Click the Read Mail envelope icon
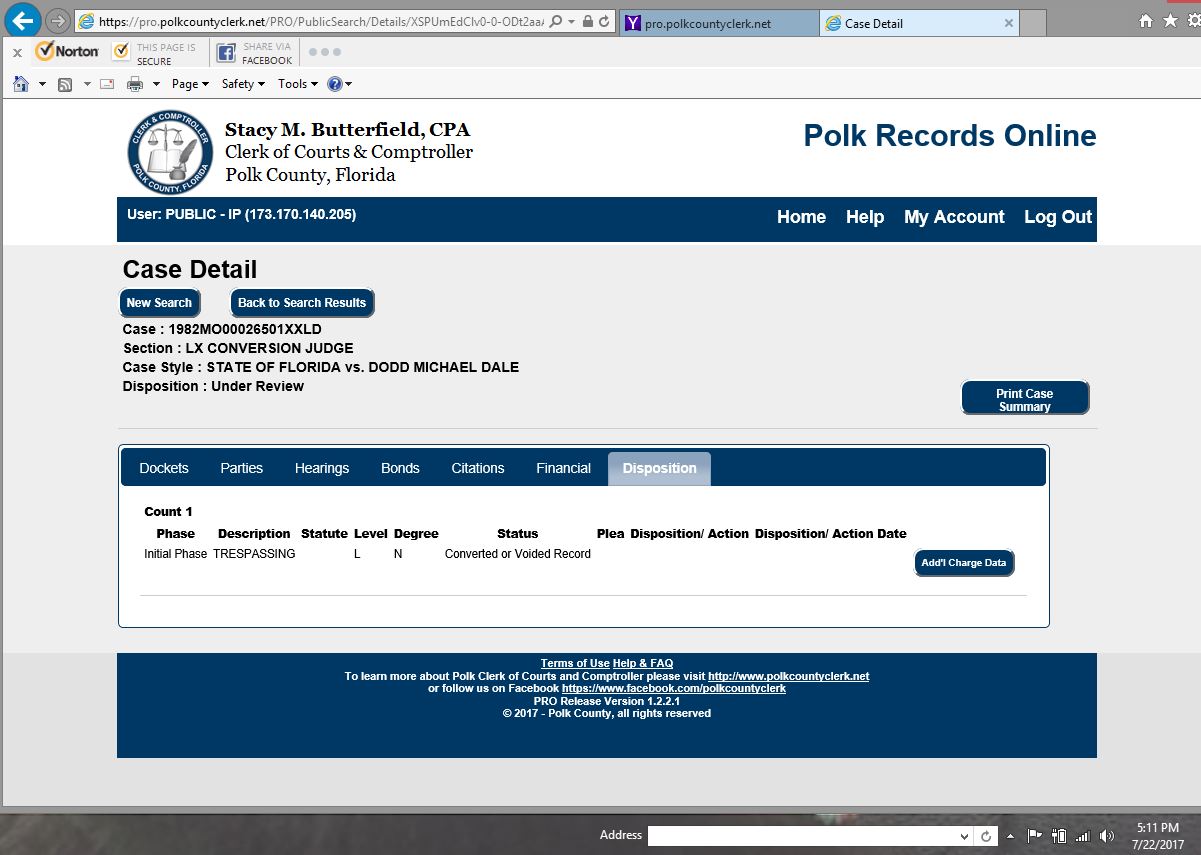This screenshot has width=1201, height=855. [x=107, y=84]
